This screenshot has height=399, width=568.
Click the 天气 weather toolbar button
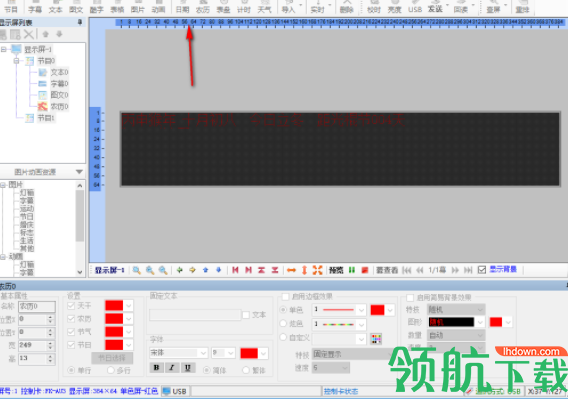click(264, 7)
